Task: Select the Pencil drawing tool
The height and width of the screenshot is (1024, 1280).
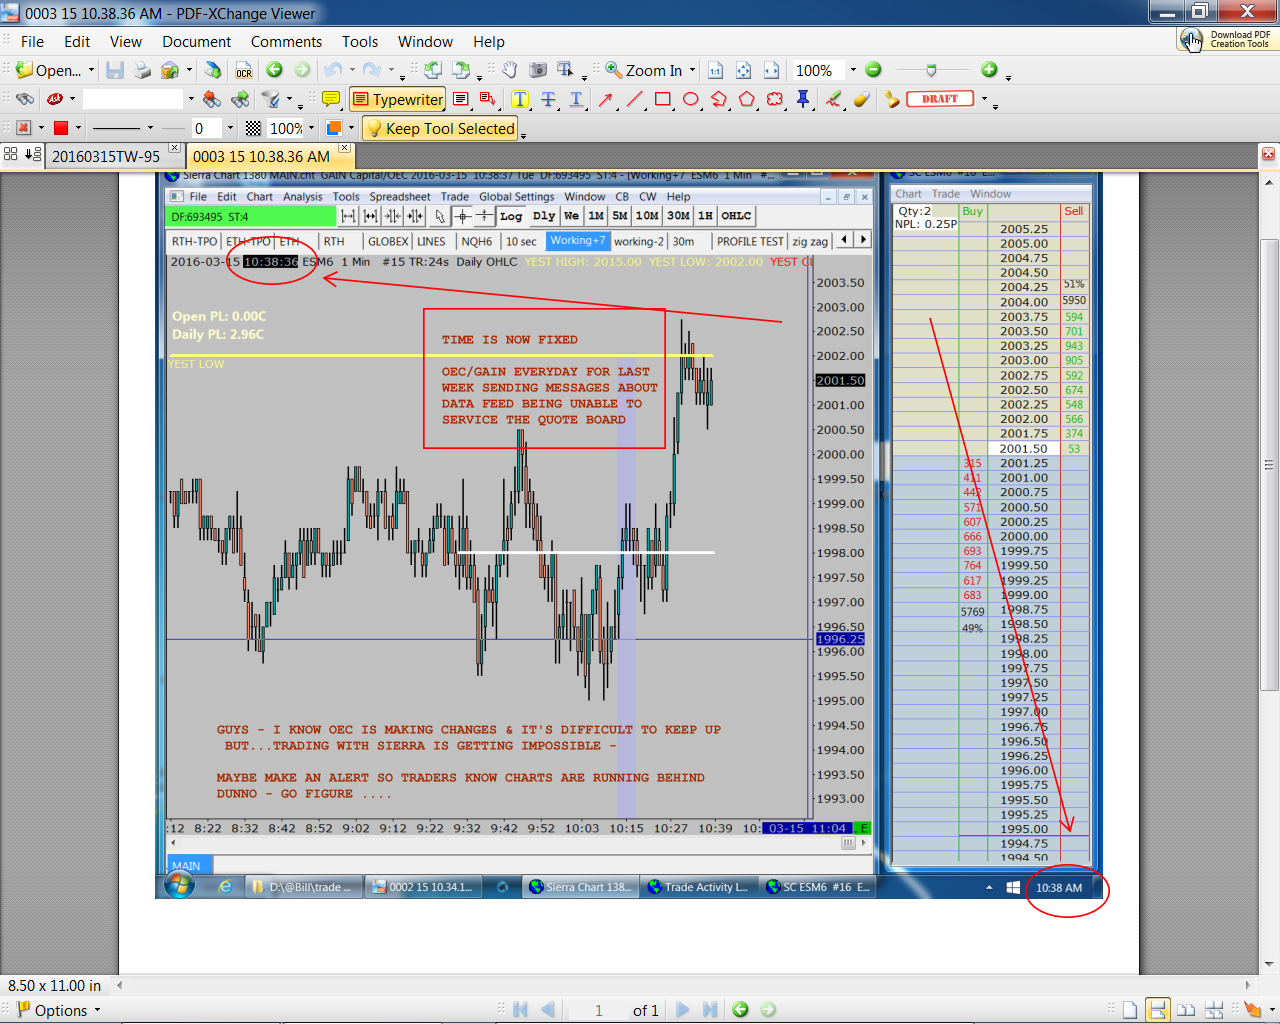Action: pos(833,99)
